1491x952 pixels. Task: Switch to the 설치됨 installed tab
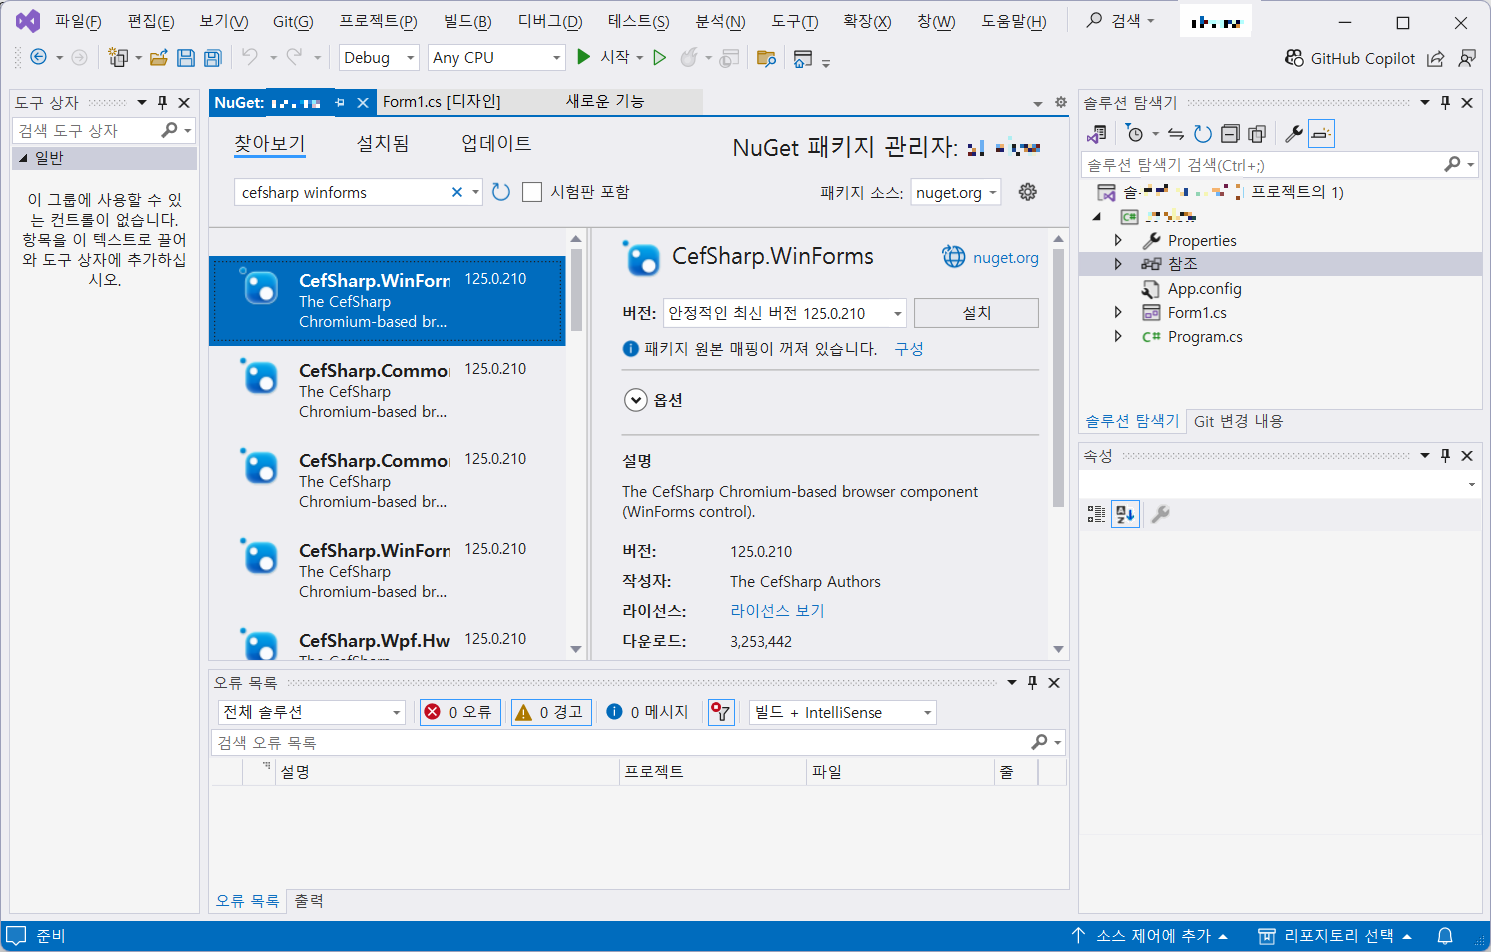click(383, 144)
